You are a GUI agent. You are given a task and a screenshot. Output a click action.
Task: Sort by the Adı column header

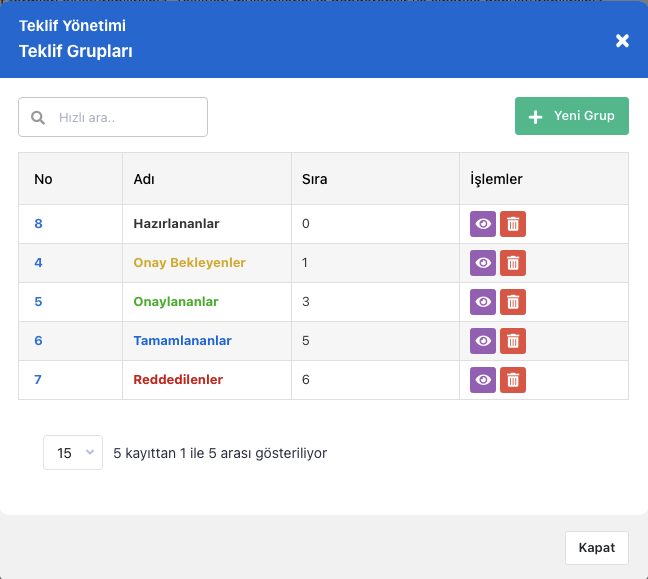pyautogui.click(x=144, y=179)
